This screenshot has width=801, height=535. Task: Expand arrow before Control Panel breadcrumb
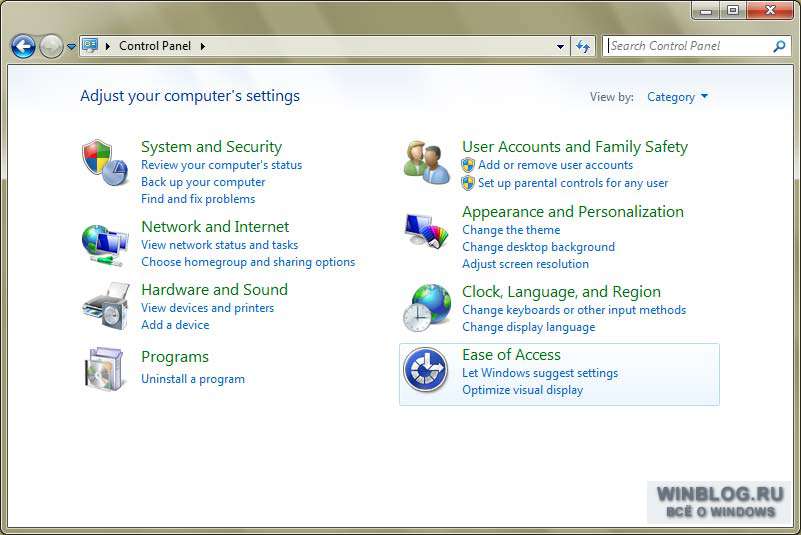point(108,46)
